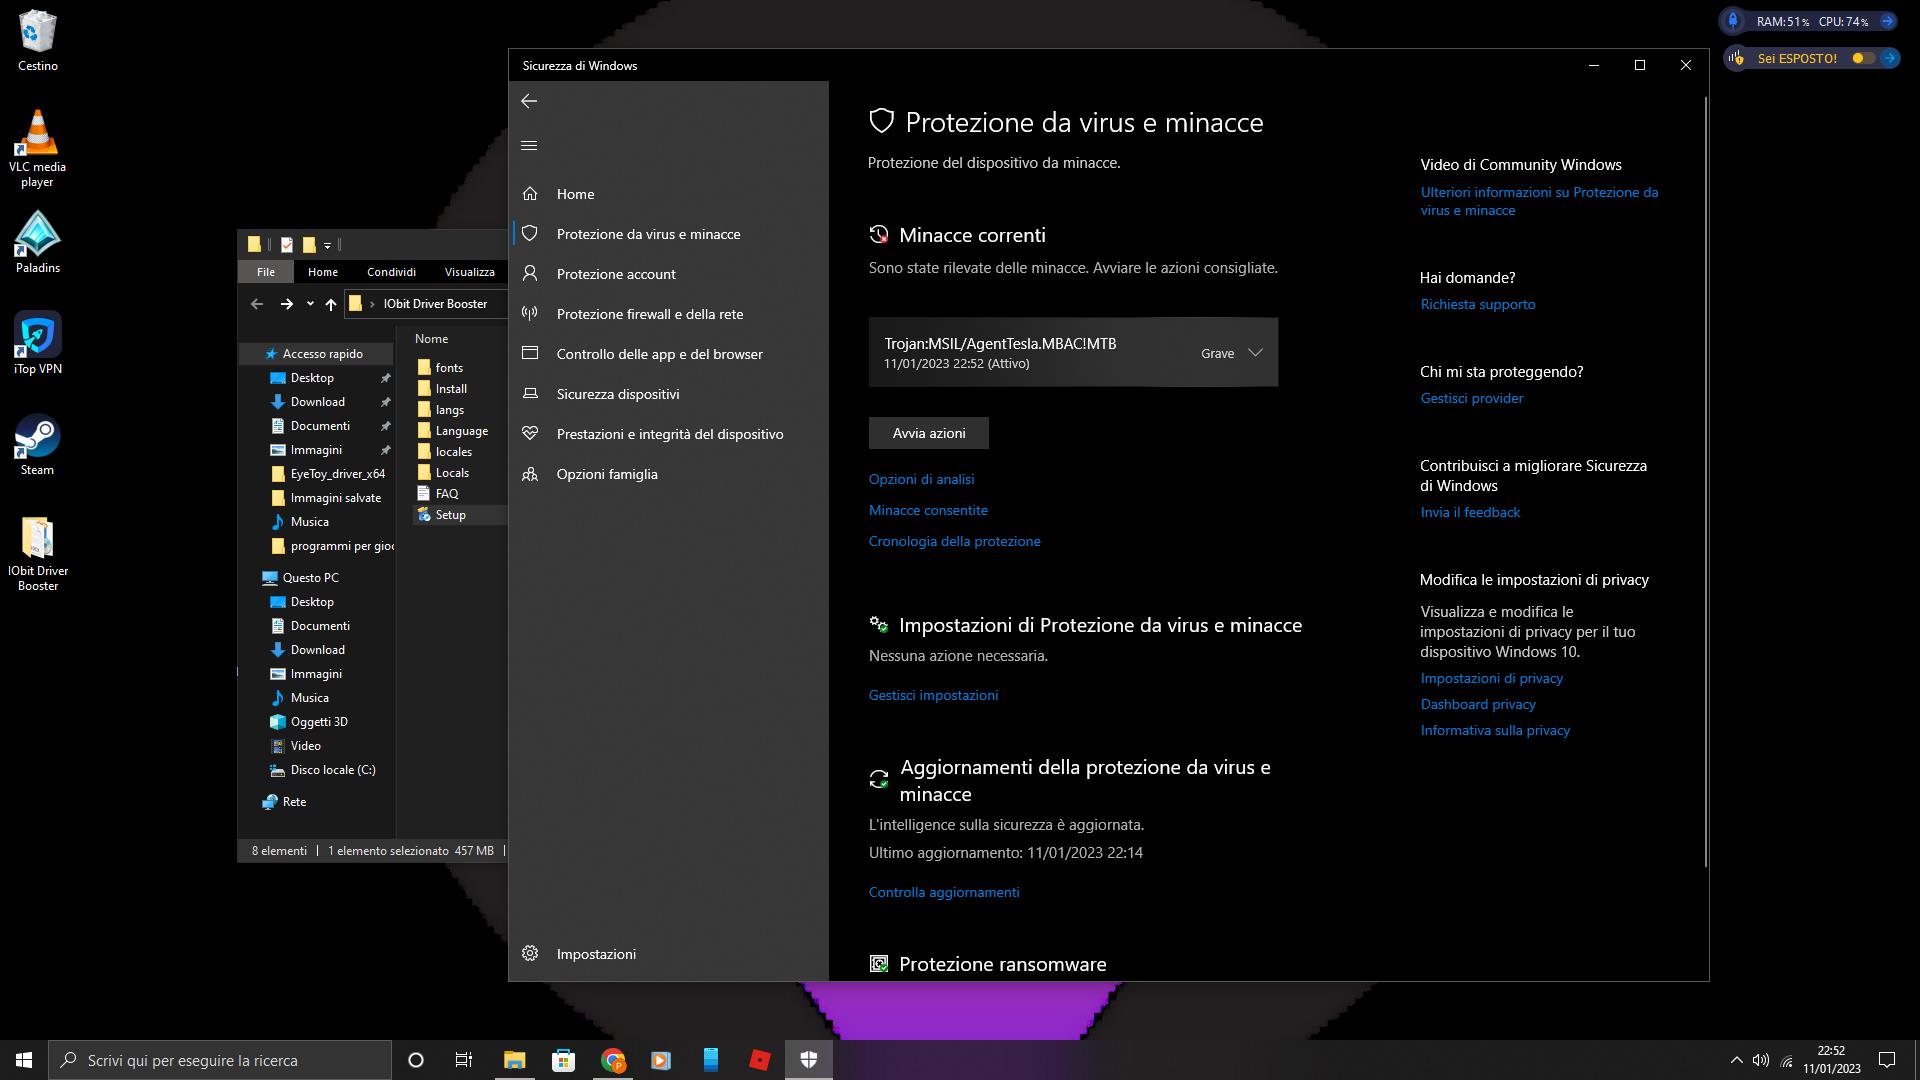Click the Windows Security vertical scrollbar
This screenshot has height=1080, width=1920.
tap(1705, 480)
